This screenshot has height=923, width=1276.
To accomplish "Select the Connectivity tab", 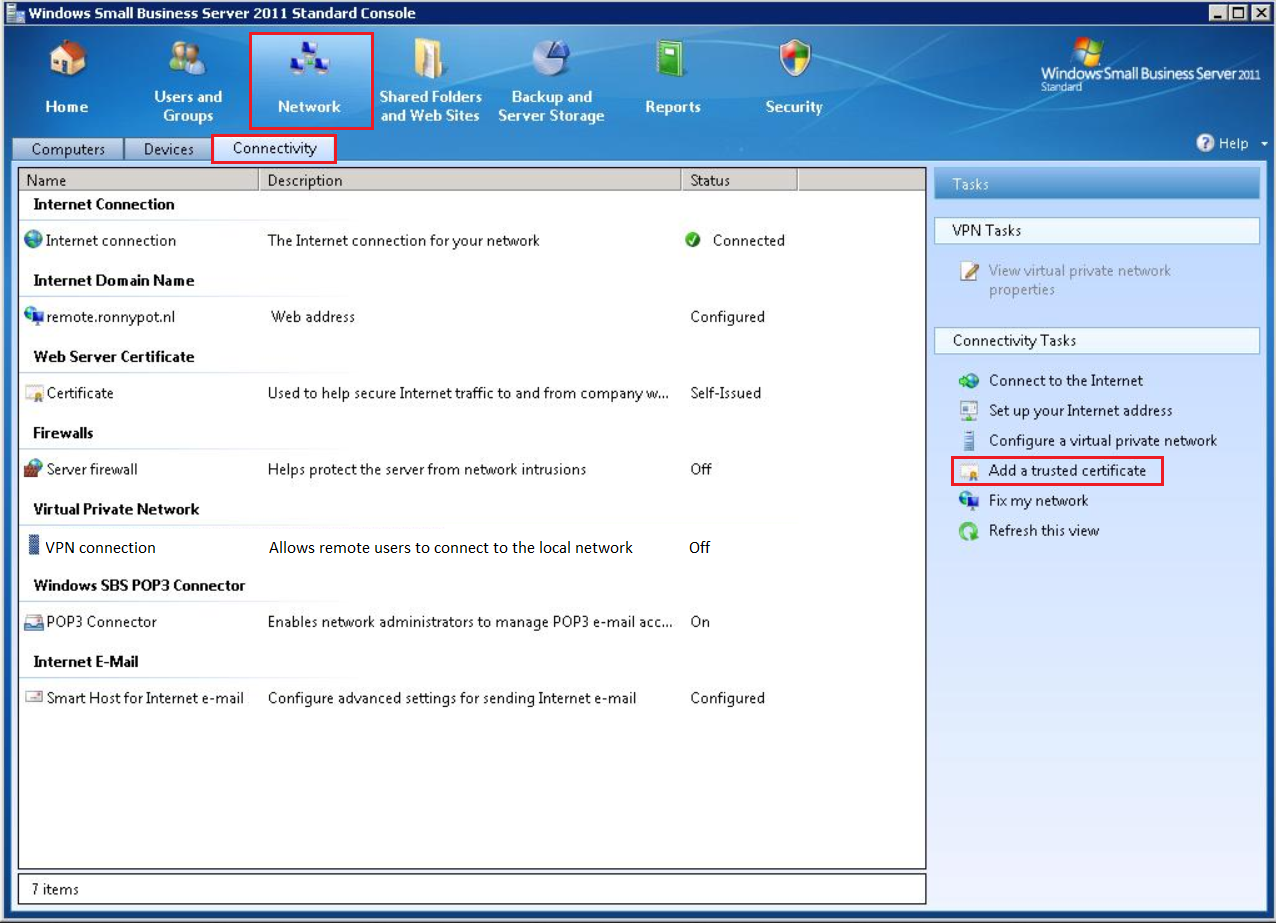I will (x=274, y=149).
